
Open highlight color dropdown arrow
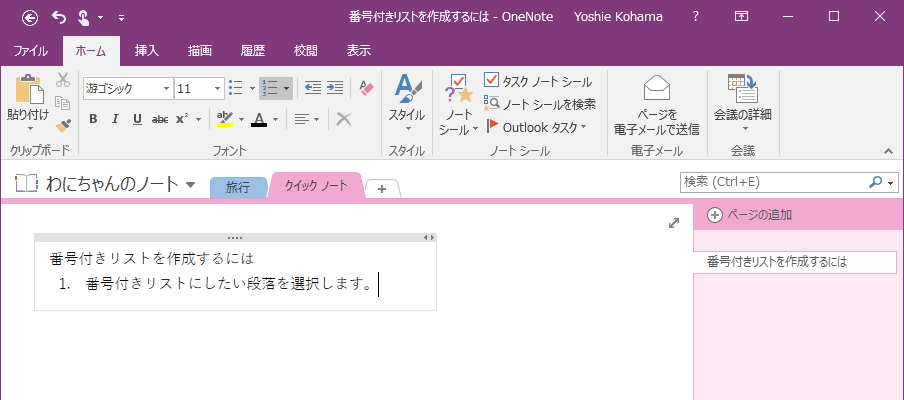coord(241,120)
